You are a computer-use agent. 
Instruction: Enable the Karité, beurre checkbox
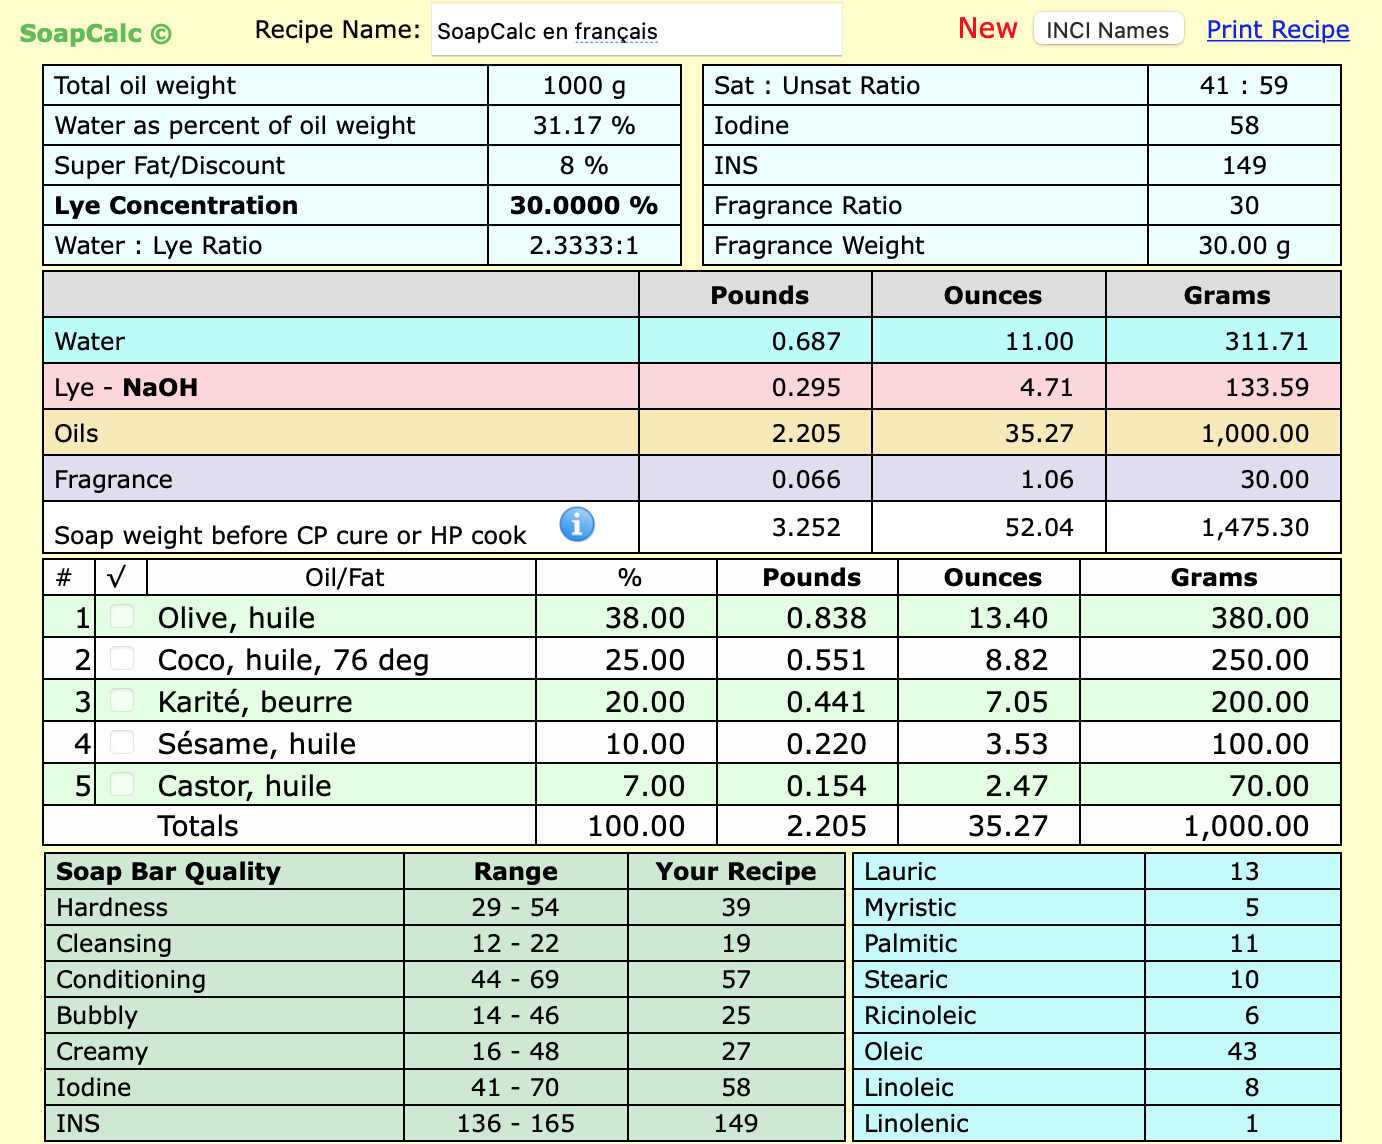click(x=122, y=700)
